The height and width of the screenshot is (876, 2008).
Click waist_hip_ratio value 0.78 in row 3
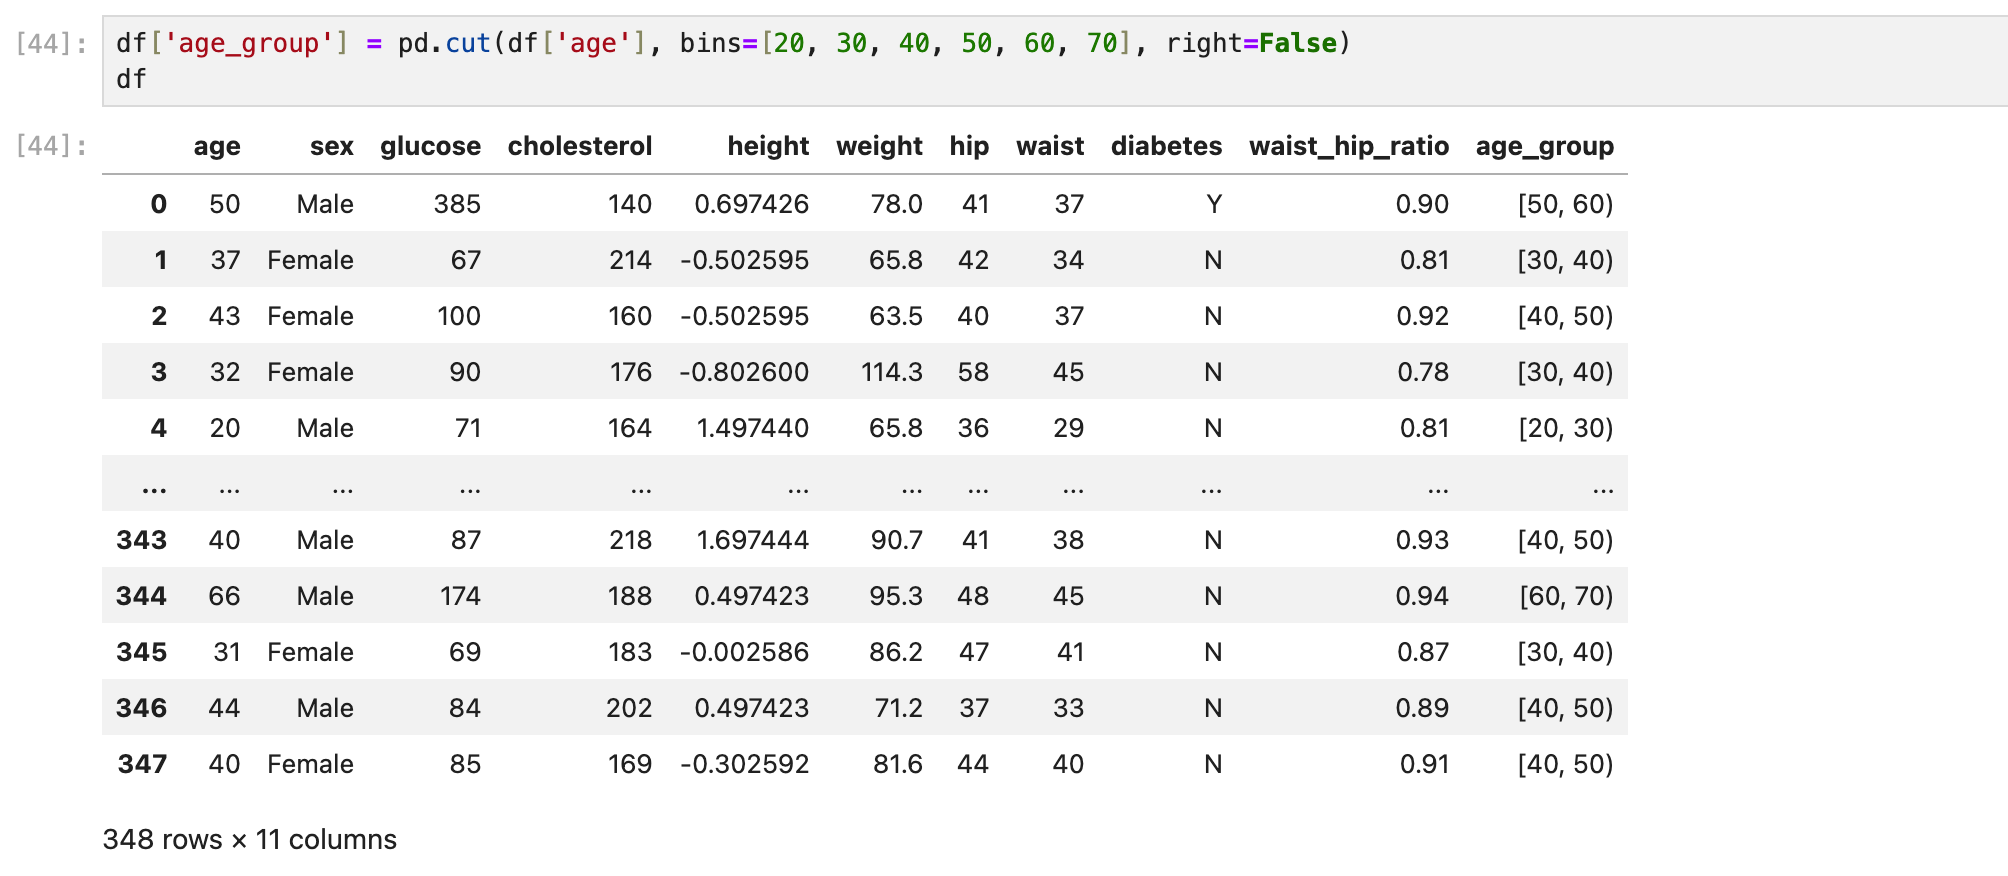tap(1423, 372)
